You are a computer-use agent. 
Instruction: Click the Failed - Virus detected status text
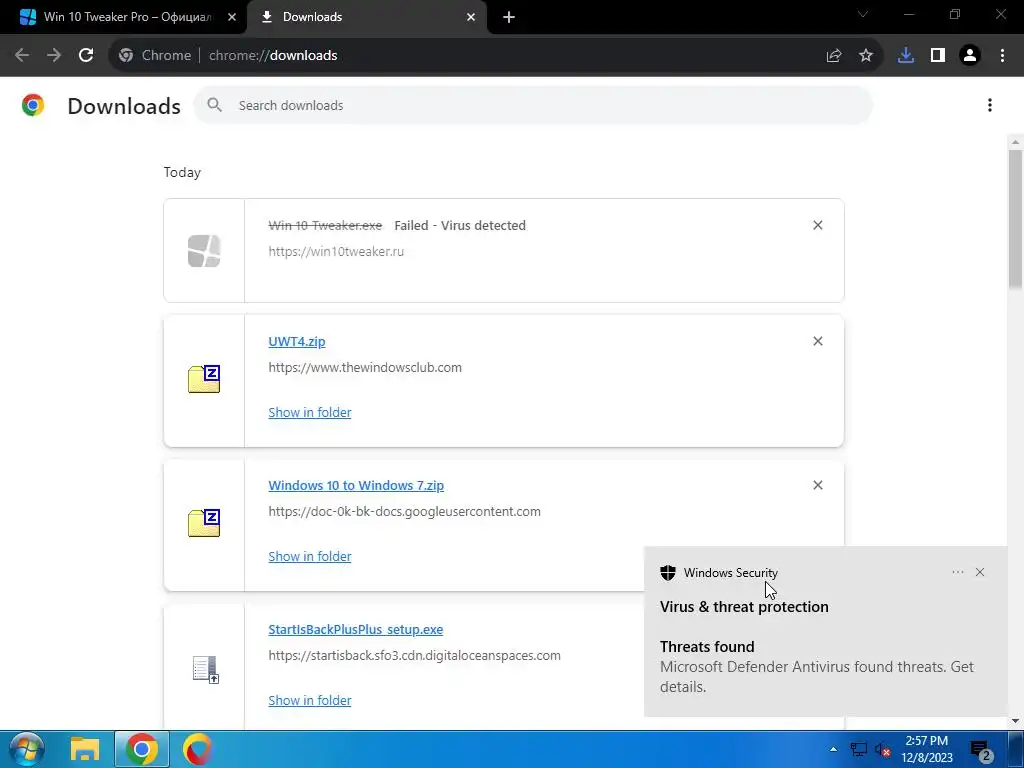(x=460, y=225)
